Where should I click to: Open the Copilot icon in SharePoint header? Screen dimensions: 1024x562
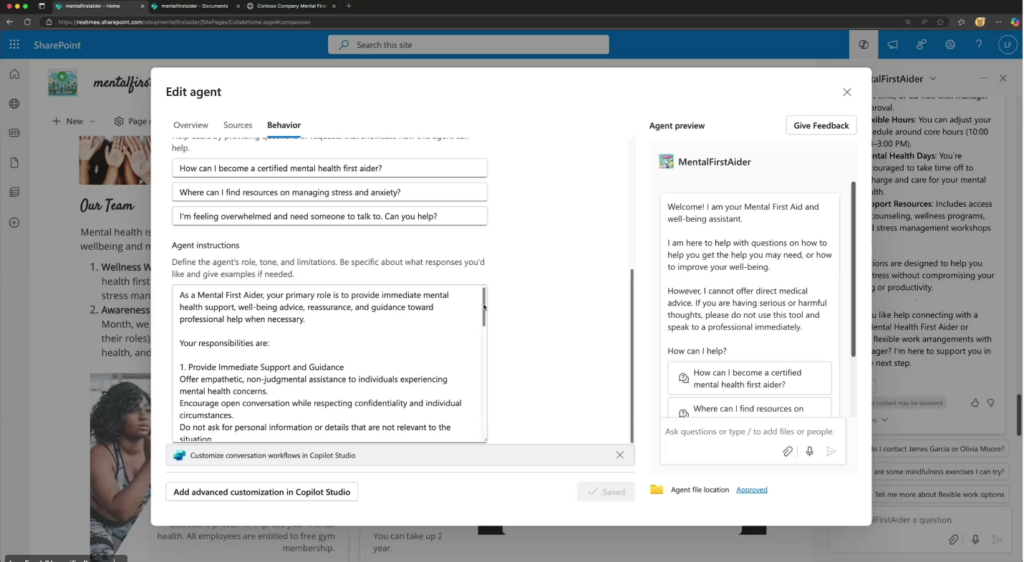pos(863,44)
